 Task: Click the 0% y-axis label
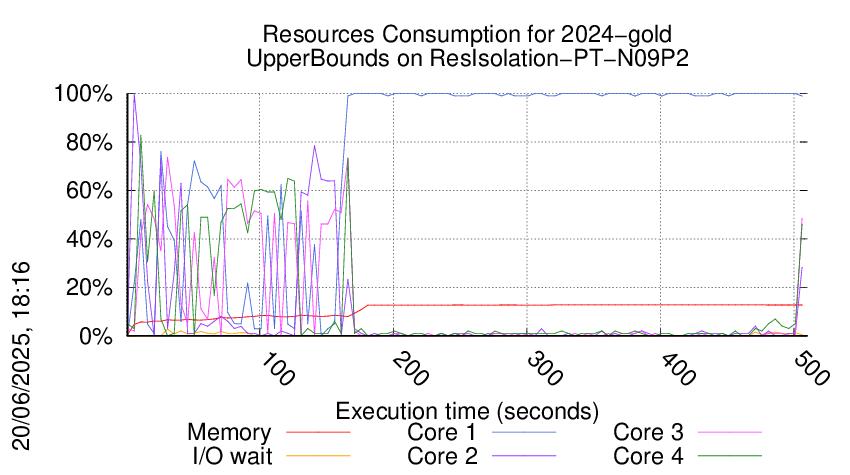(96, 336)
